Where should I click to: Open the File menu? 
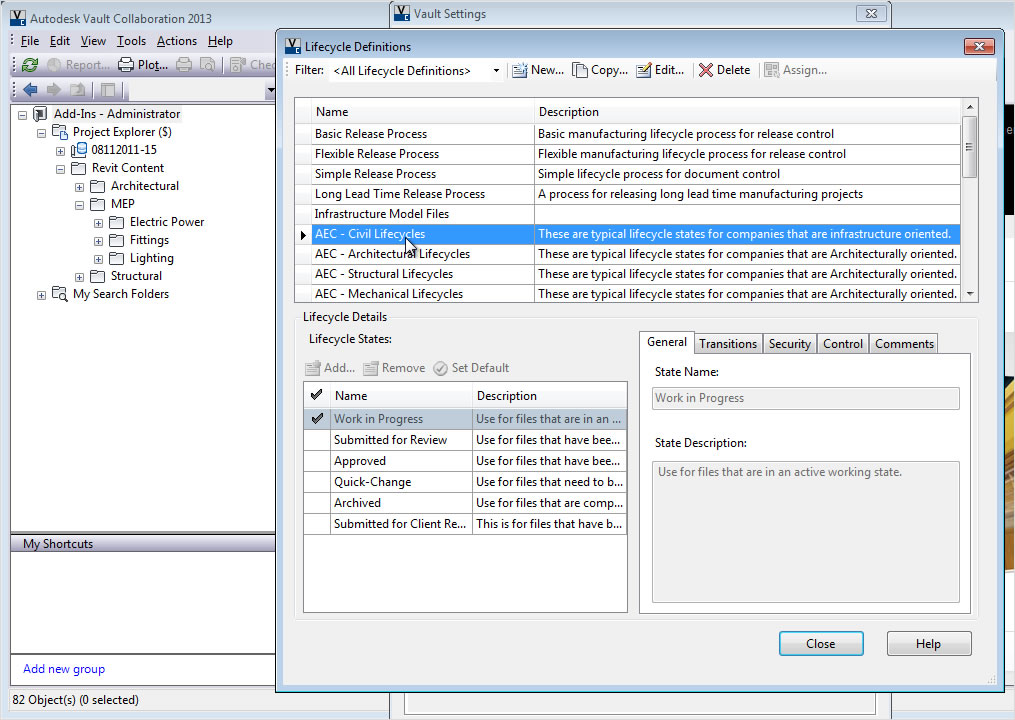pyautogui.click(x=30, y=41)
